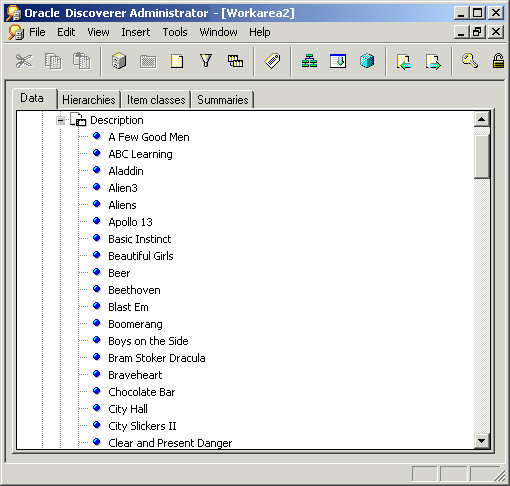Click the New Join toolbar icon

[235, 61]
